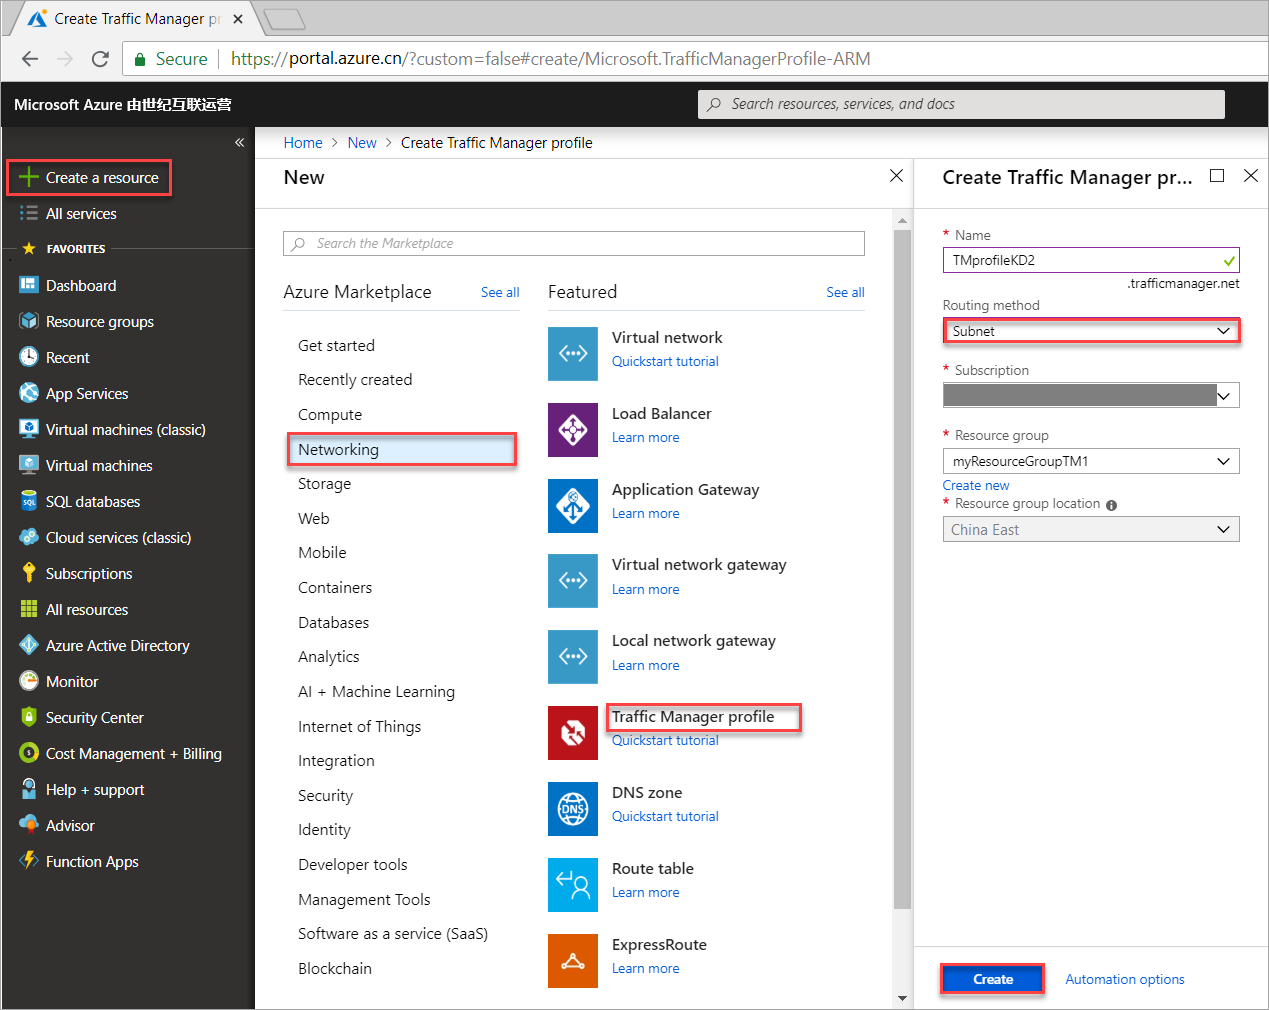Open Azure Active Directory from sidebar
This screenshot has width=1269, height=1010.
tap(117, 646)
